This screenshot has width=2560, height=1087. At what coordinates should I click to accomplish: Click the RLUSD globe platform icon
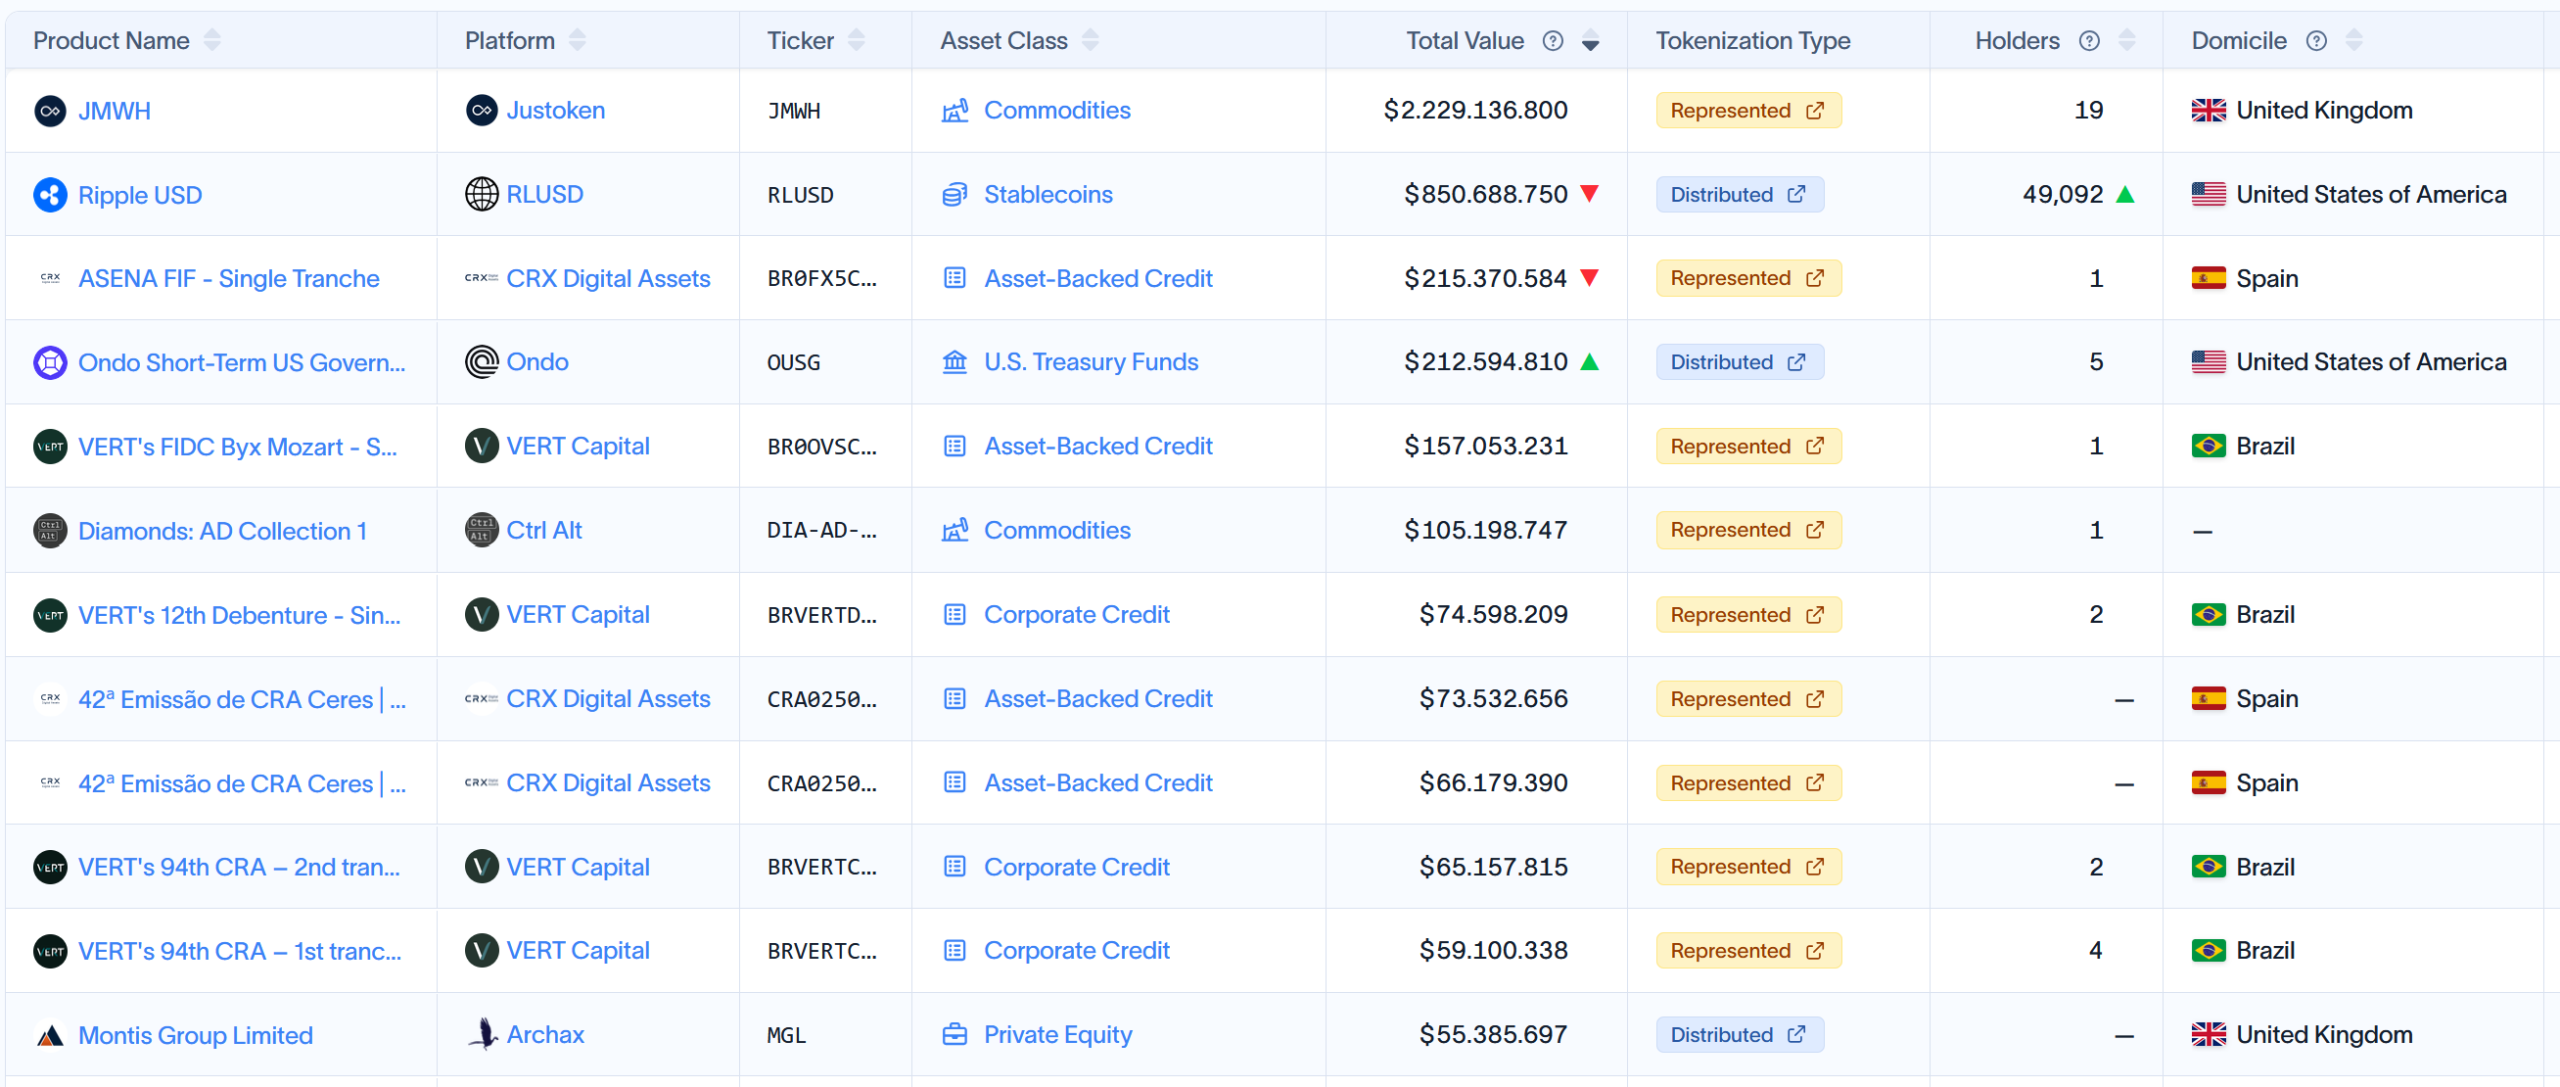click(x=482, y=194)
